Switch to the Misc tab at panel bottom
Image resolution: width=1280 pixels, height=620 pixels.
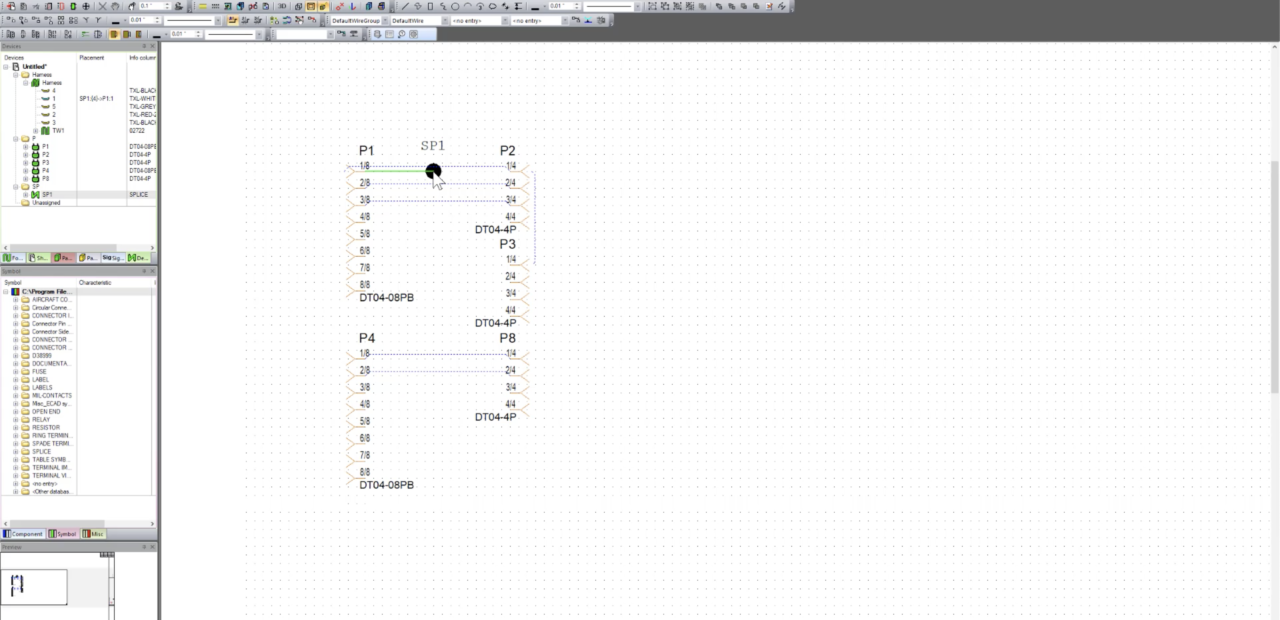tap(92, 533)
